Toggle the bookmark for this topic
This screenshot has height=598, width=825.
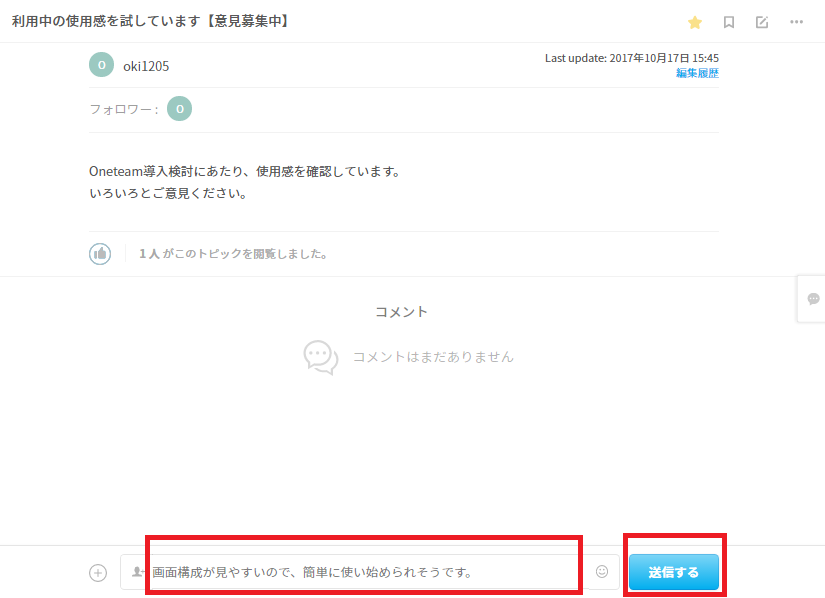(x=731, y=22)
